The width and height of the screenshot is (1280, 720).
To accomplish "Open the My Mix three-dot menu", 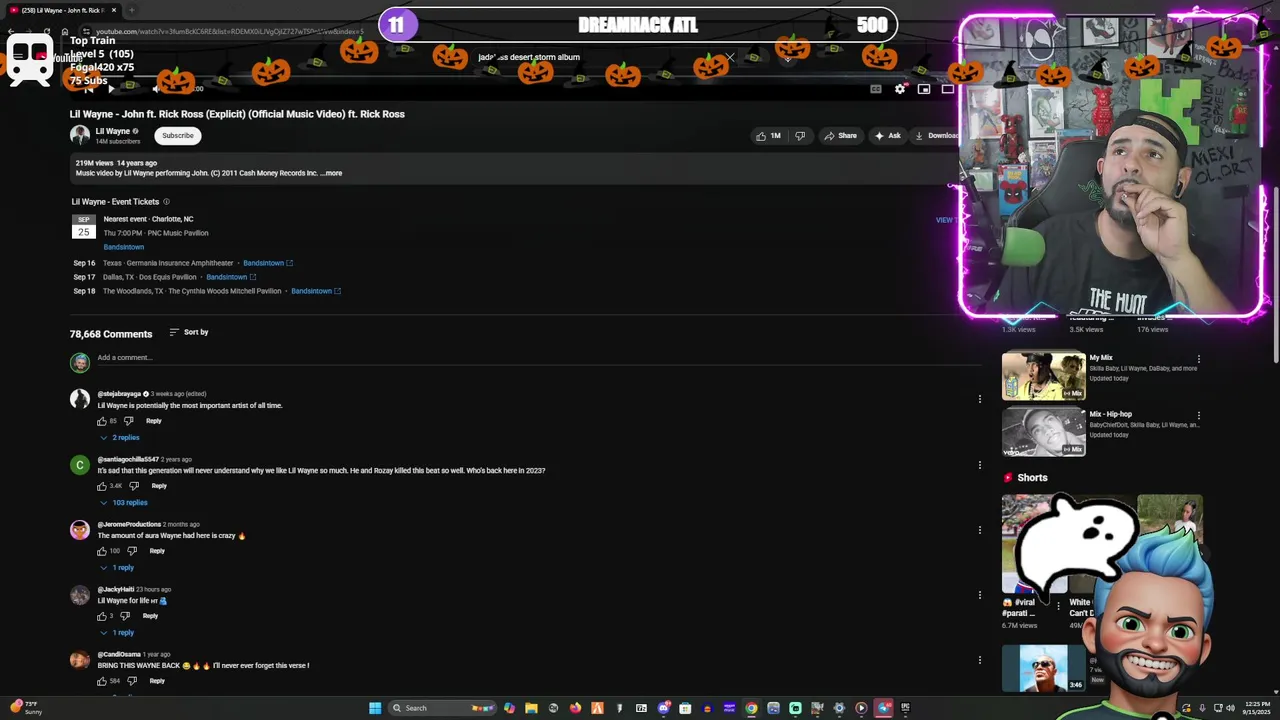I will 1198,359.
